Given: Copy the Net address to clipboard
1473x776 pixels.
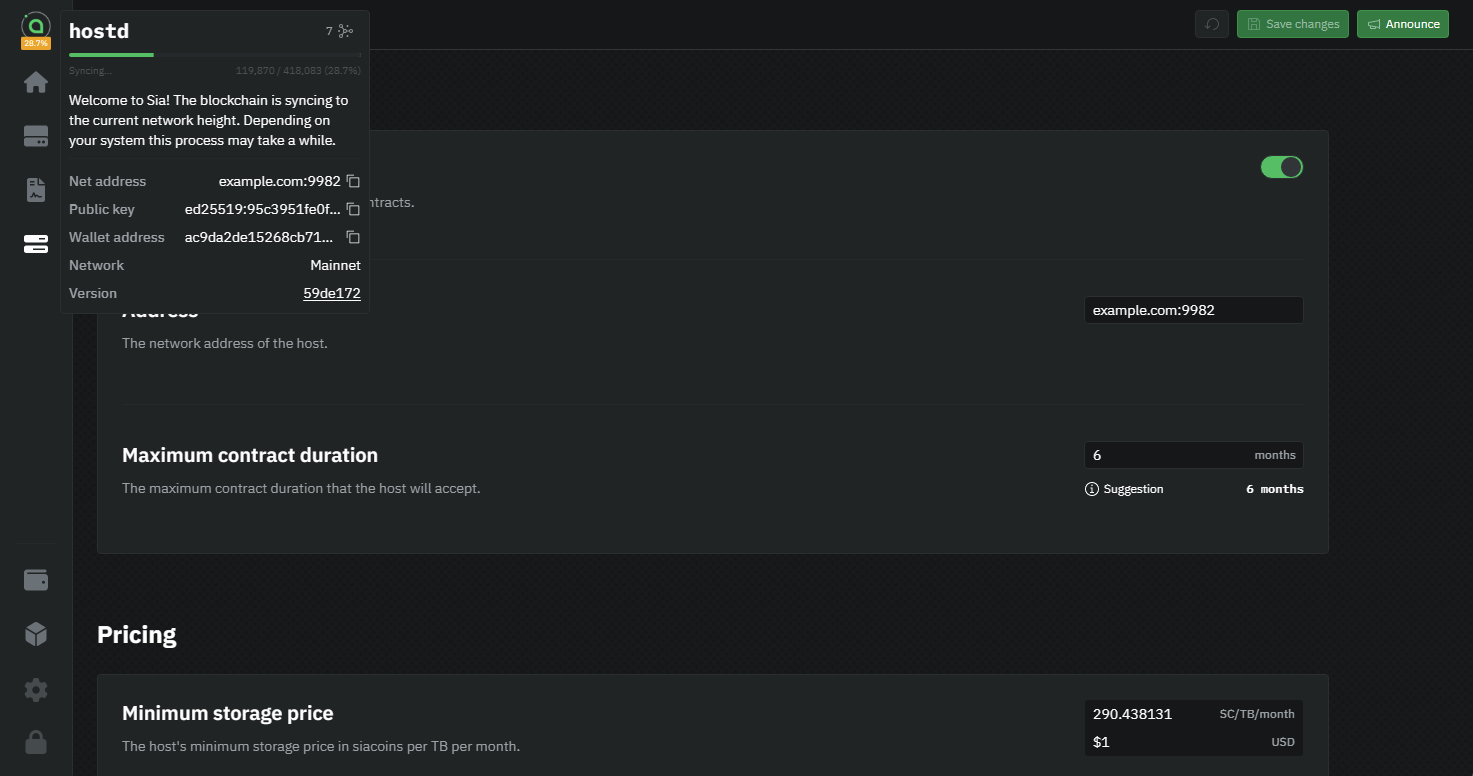Looking at the screenshot, I should click(x=353, y=181).
